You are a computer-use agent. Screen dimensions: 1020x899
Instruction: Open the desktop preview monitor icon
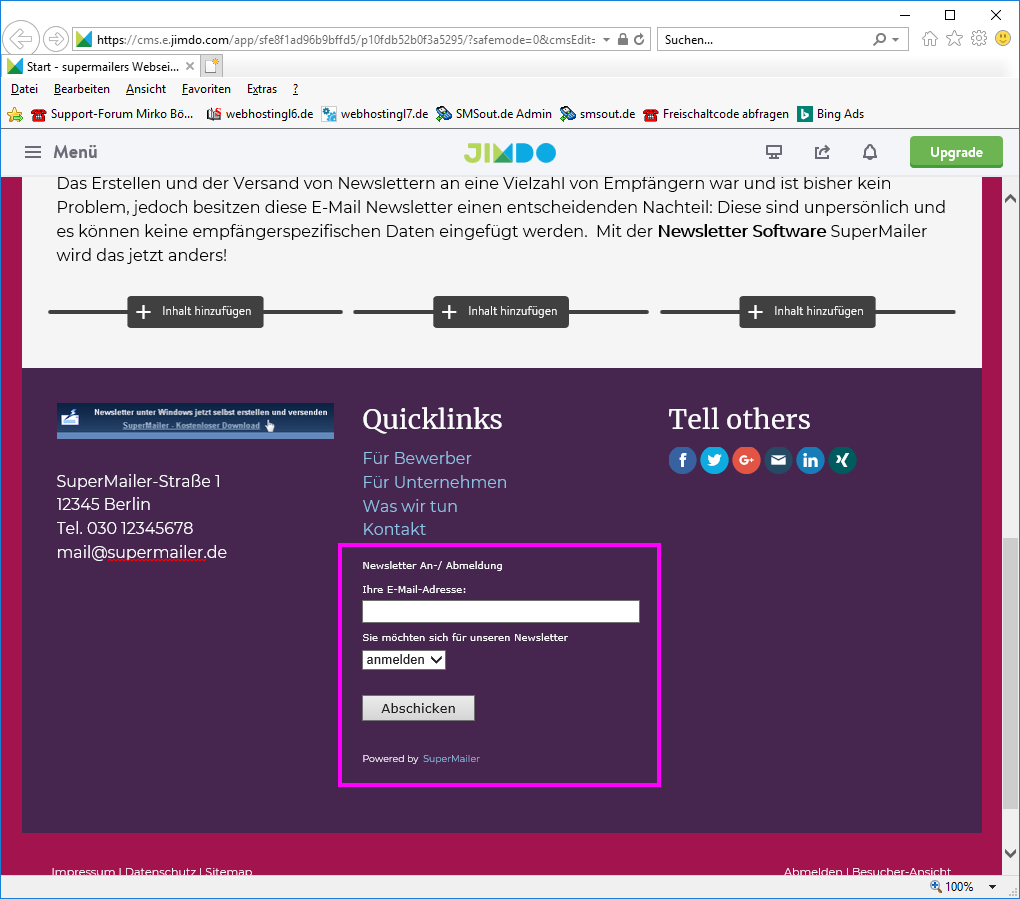(x=773, y=152)
